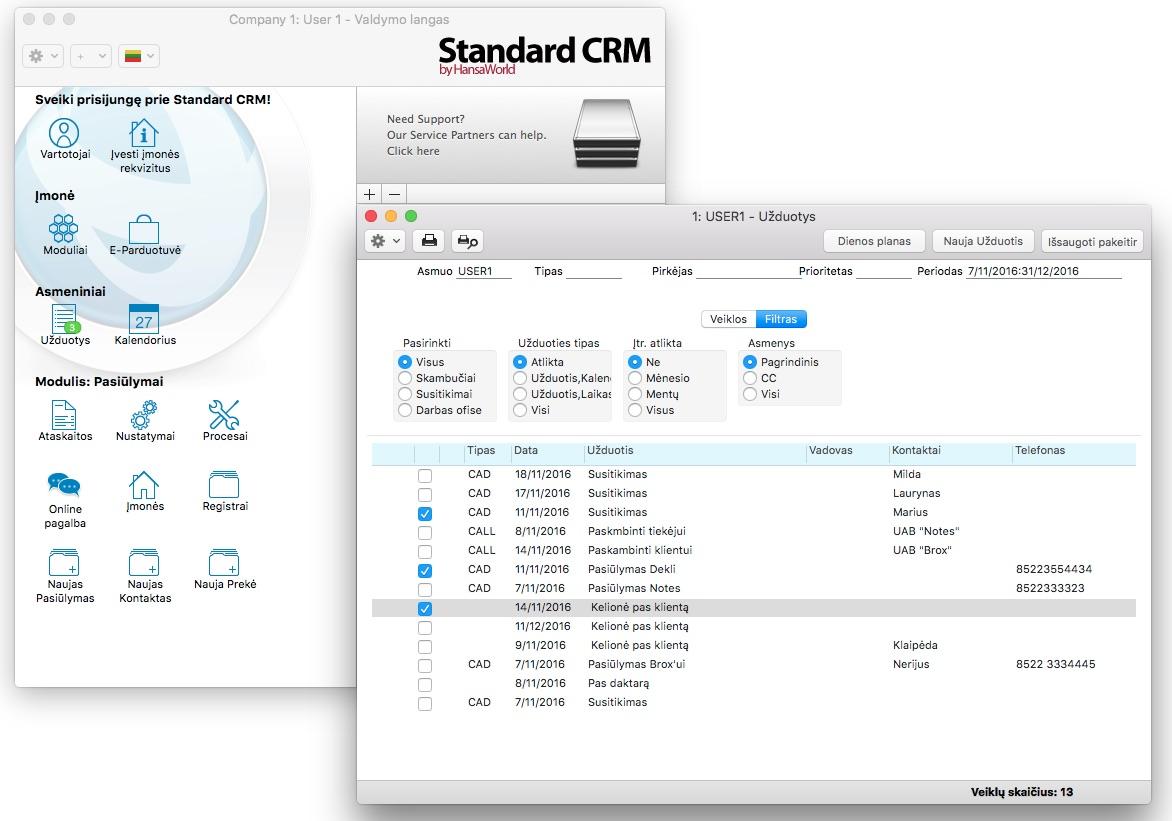Open the plus dropdown in Valdymo langas
The image size is (1172, 821).
tap(91, 56)
